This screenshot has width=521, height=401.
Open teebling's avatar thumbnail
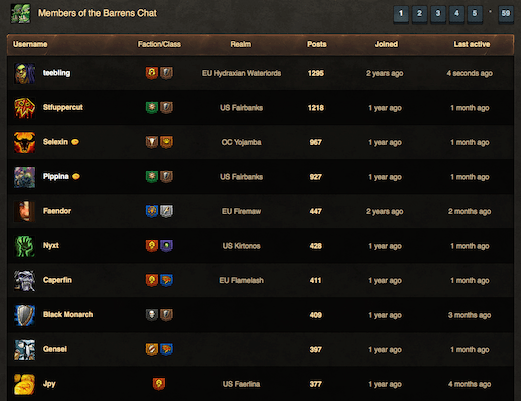[25, 73]
